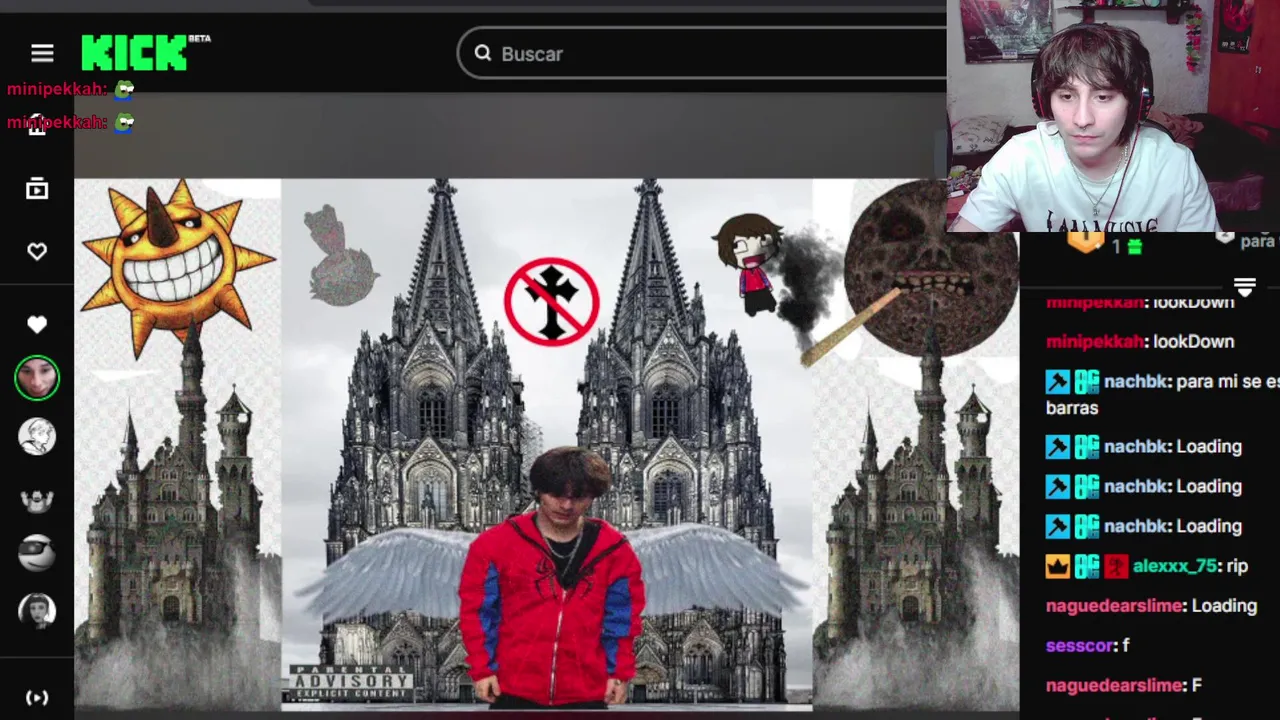Click the green gift count icon
The width and height of the screenshot is (1280, 720).
(1135, 246)
